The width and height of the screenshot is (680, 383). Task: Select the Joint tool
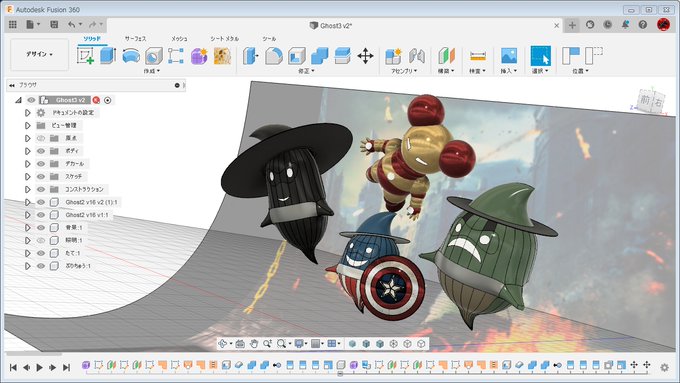416,56
